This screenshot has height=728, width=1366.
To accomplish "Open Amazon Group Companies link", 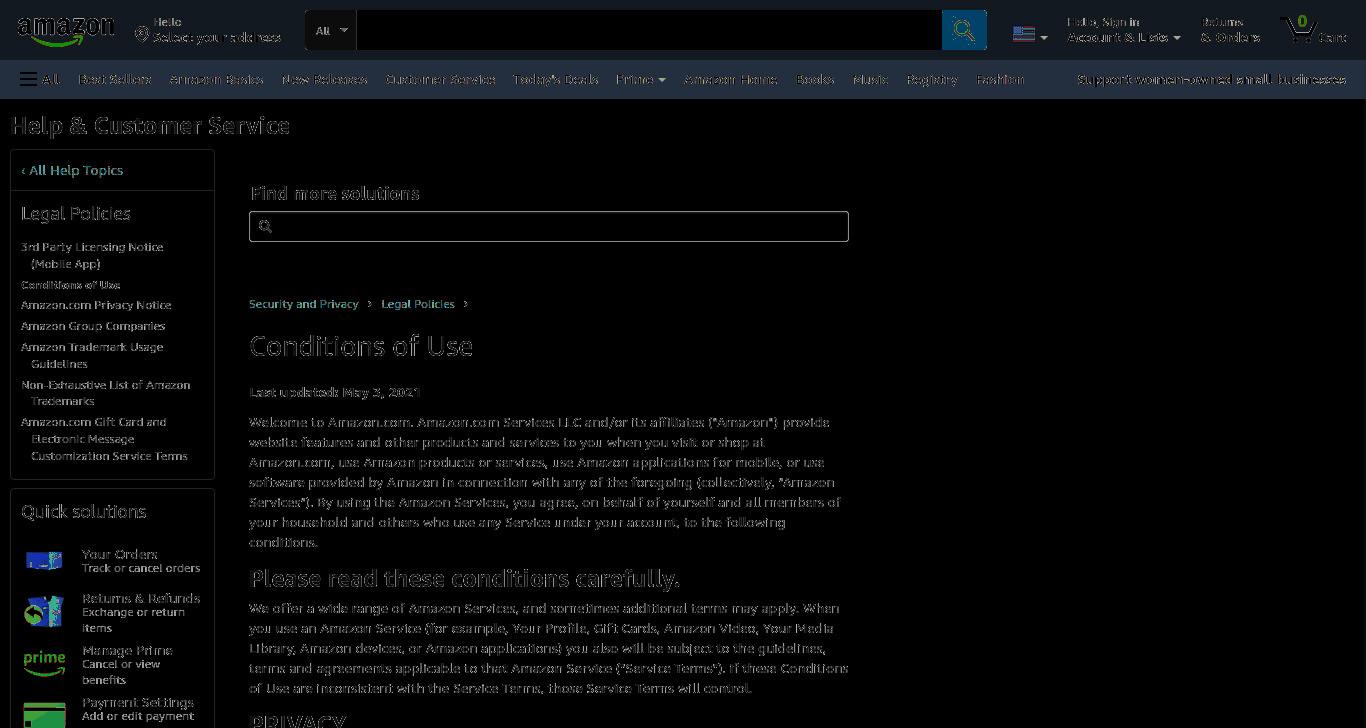I will pyautogui.click(x=93, y=326).
